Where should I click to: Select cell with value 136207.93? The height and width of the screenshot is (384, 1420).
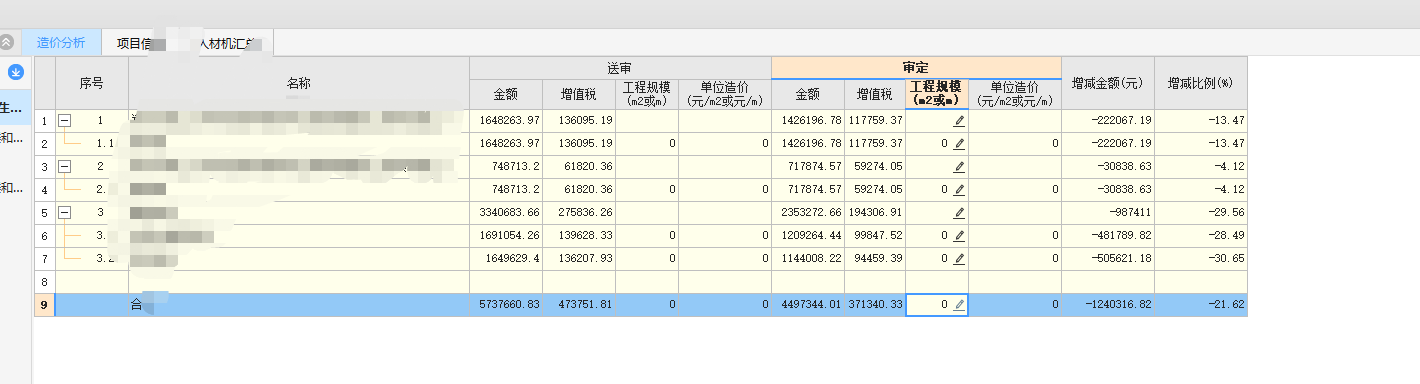click(x=579, y=258)
